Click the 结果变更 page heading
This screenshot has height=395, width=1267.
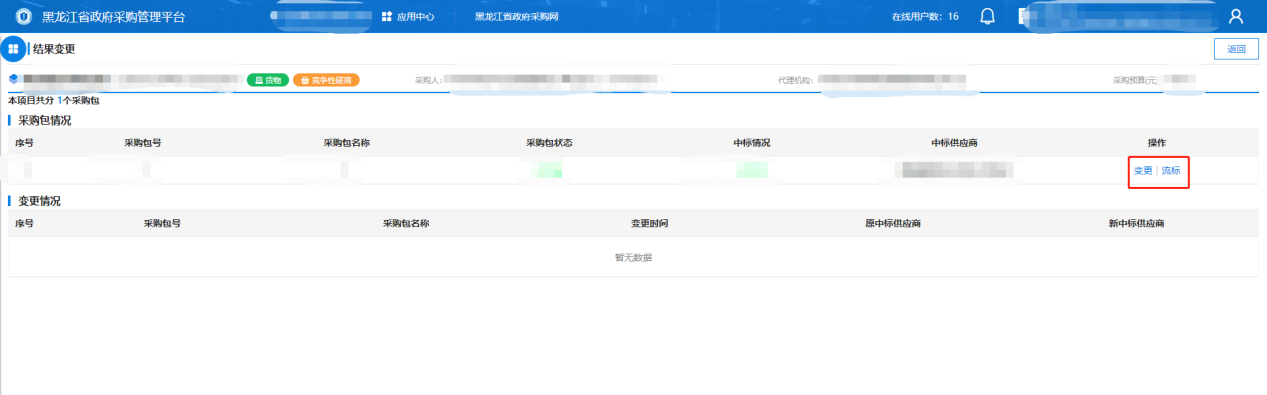coord(54,49)
